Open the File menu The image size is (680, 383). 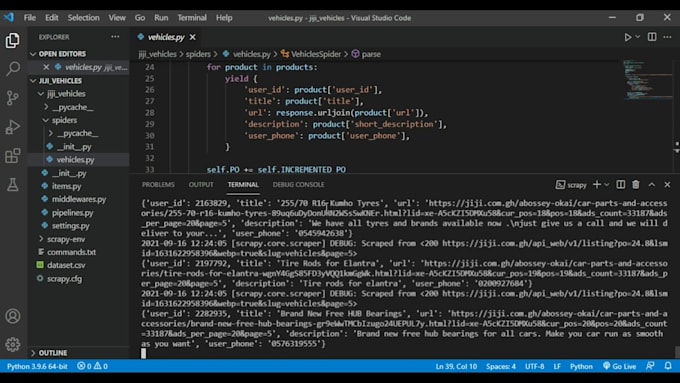point(30,18)
